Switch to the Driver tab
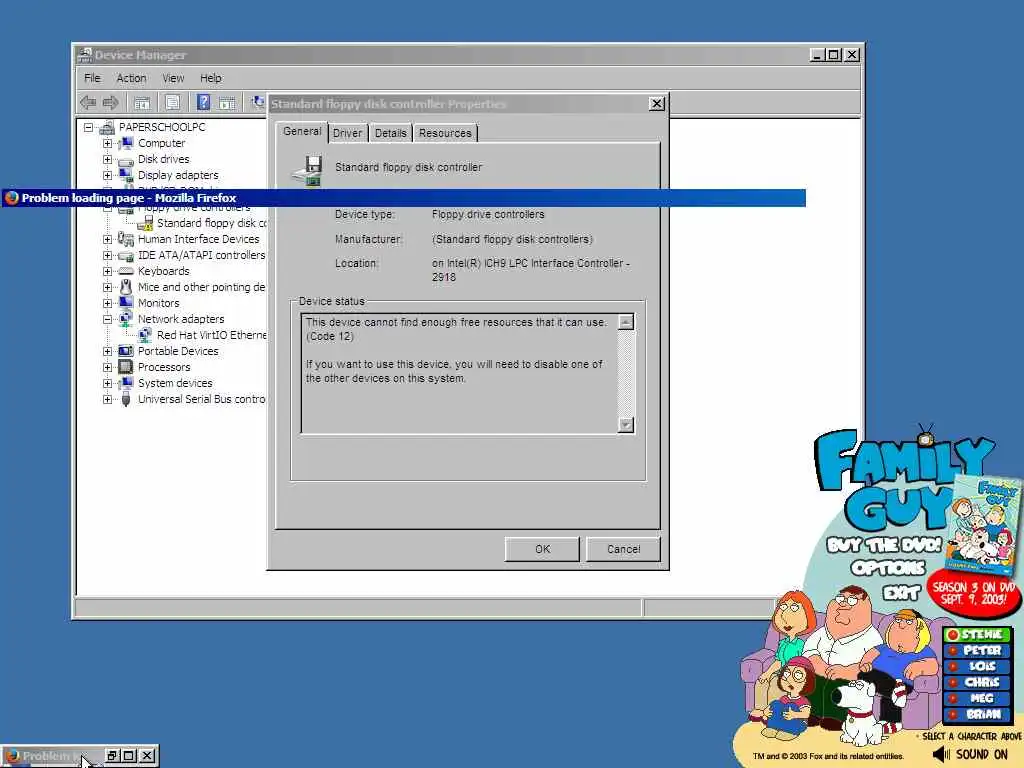The image size is (1024, 768). [347, 133]
